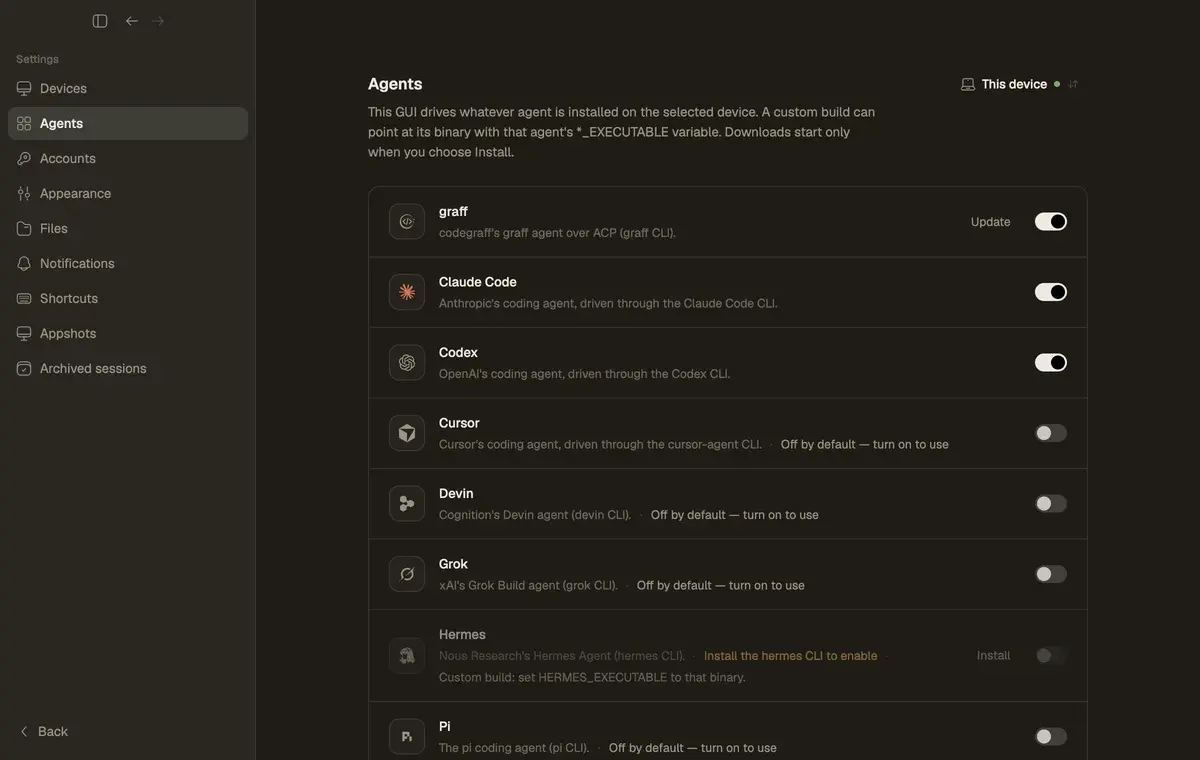Click the graff description text

557,233
